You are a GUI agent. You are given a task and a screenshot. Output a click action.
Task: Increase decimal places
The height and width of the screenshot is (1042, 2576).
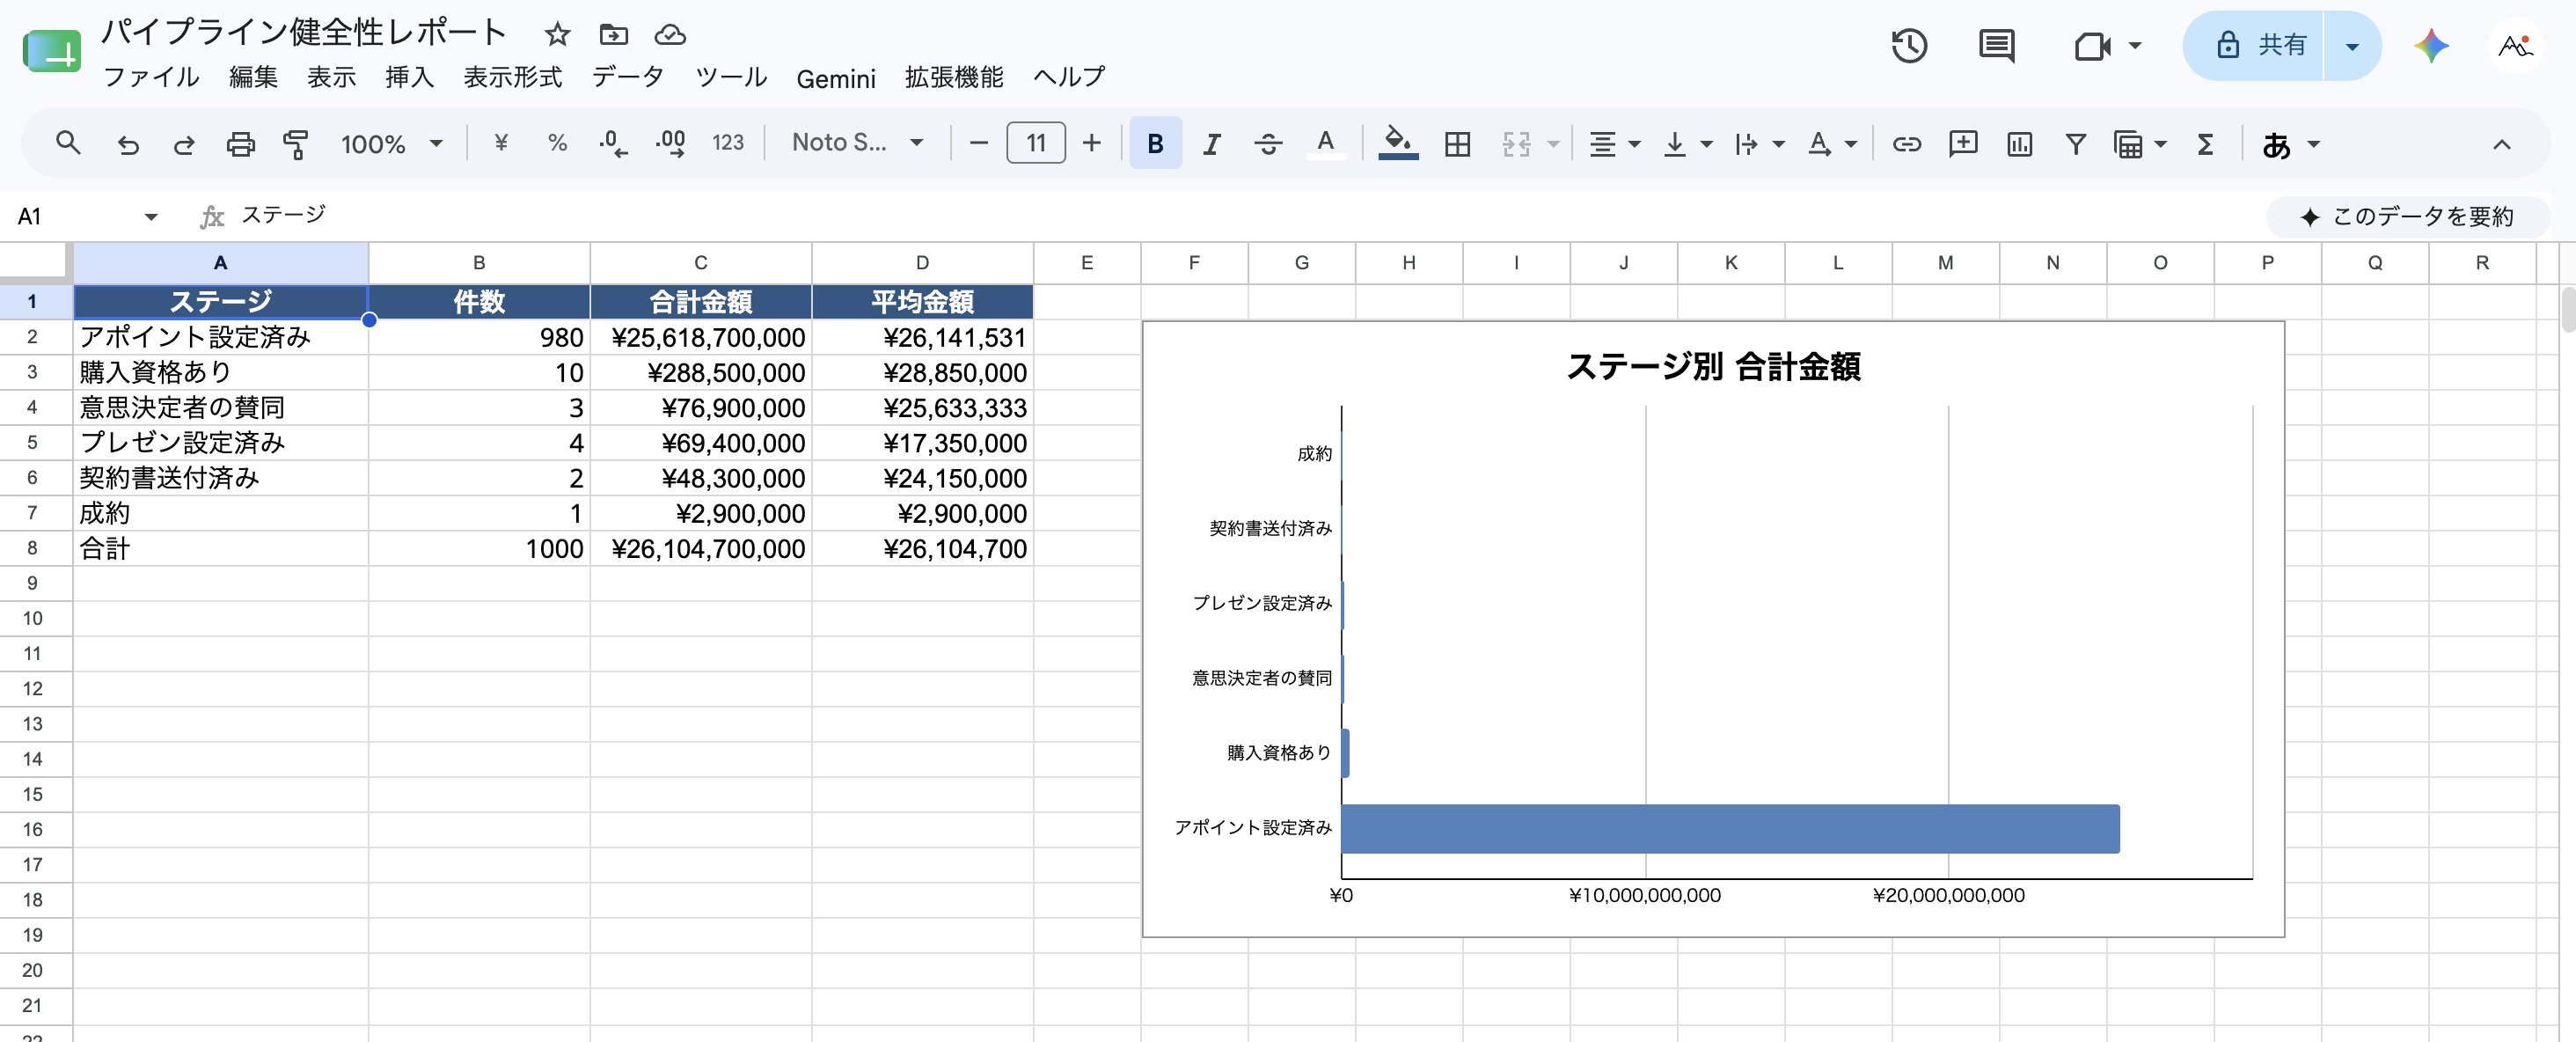670,143
